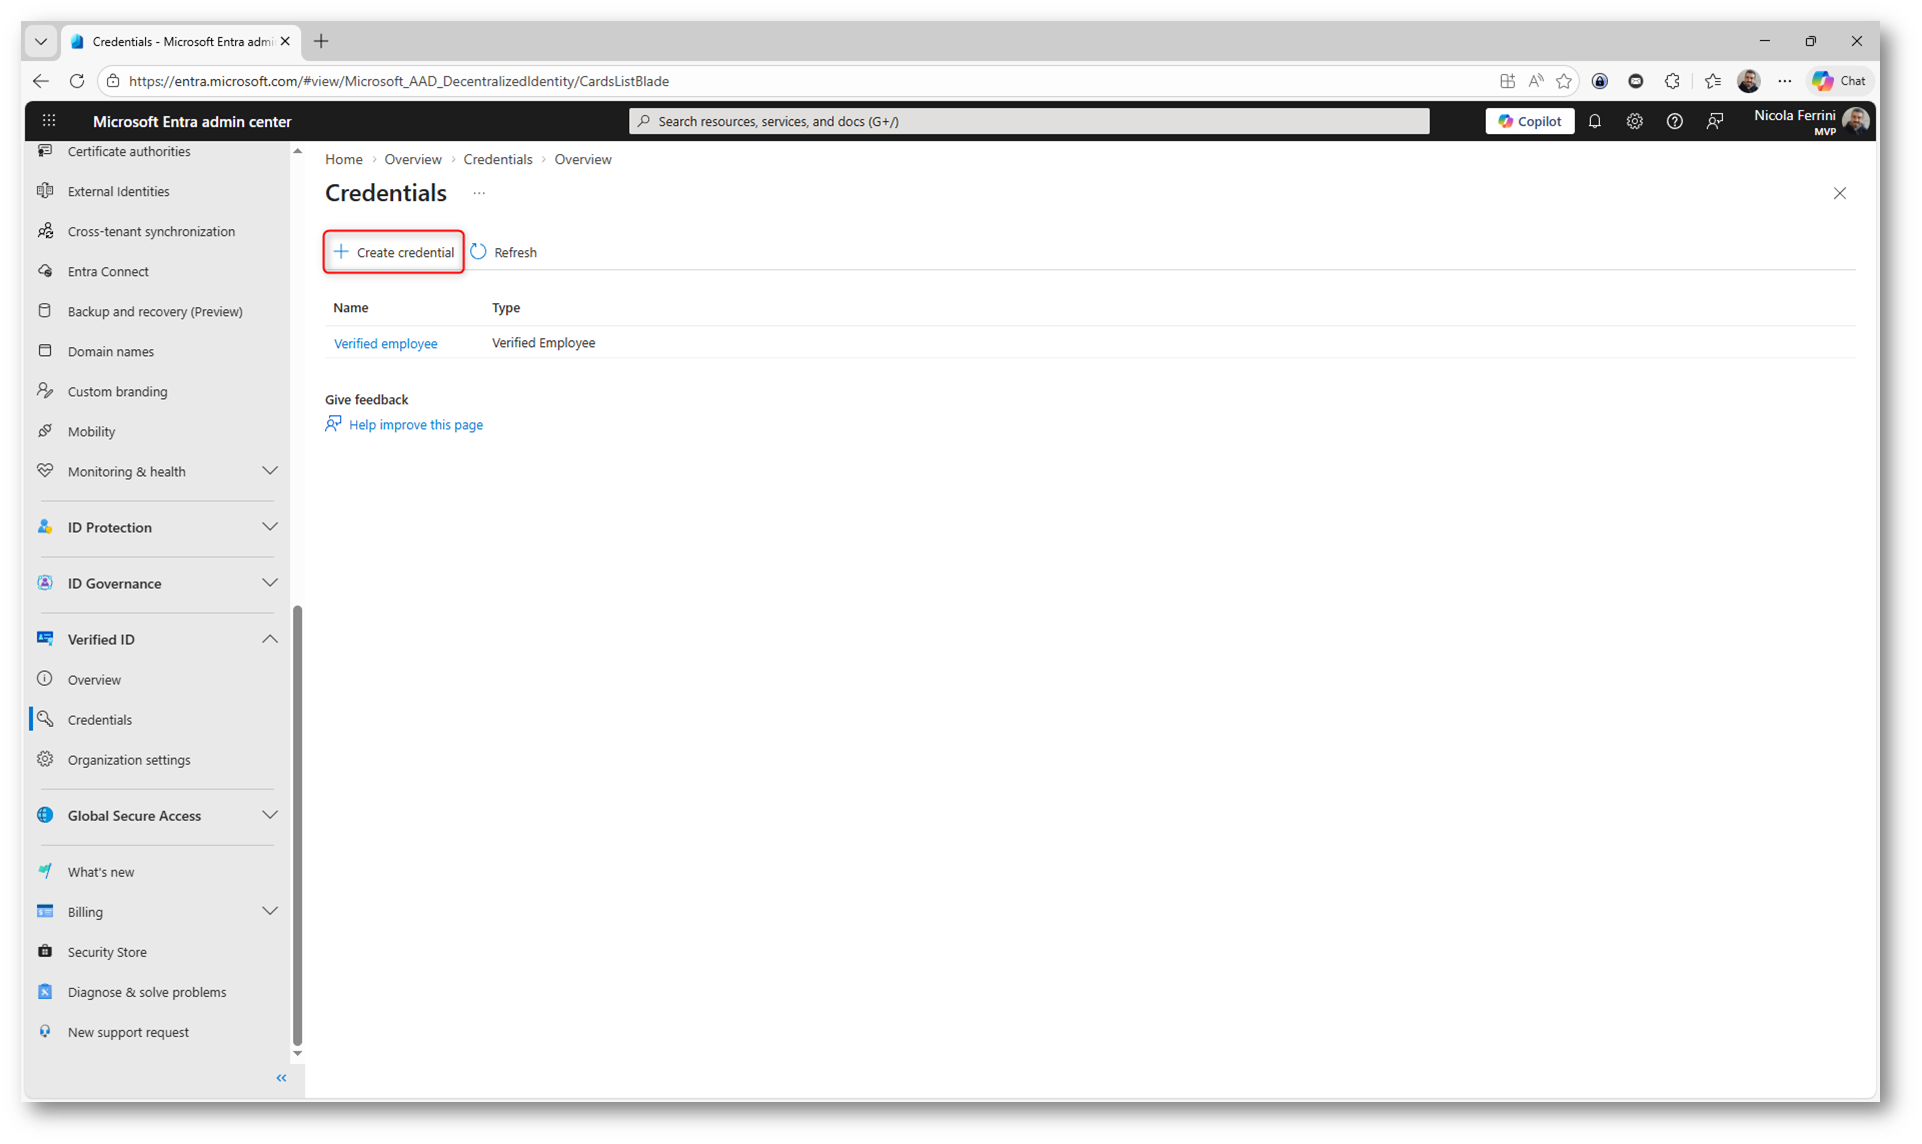Open the browser extensions puzzle icon

click(x=1672, y=81)
